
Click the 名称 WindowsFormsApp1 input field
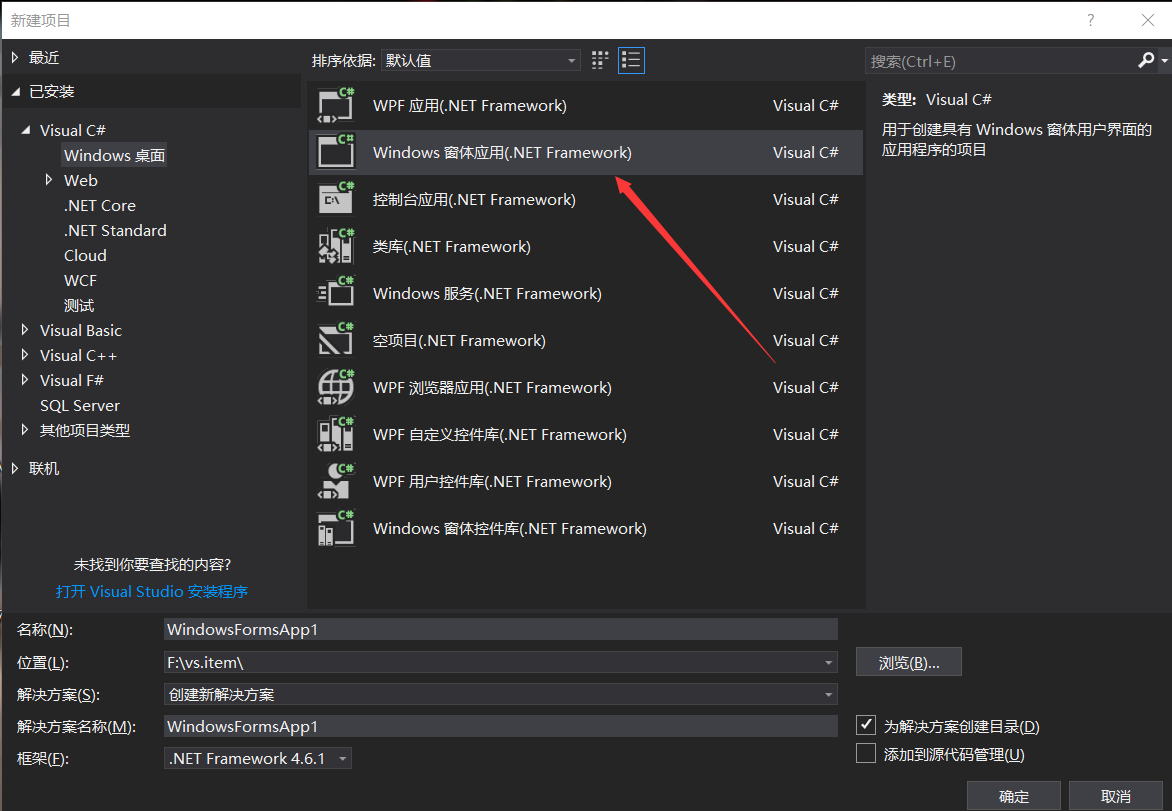[501, 629]
